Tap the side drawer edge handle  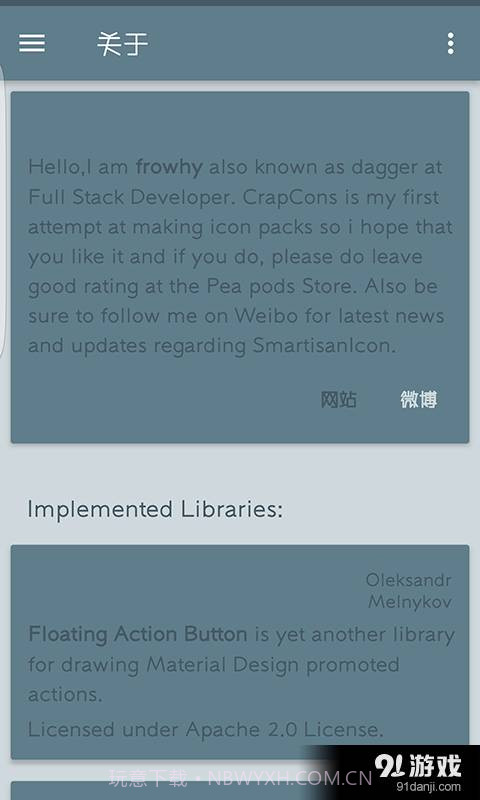(x=2, y=209)
